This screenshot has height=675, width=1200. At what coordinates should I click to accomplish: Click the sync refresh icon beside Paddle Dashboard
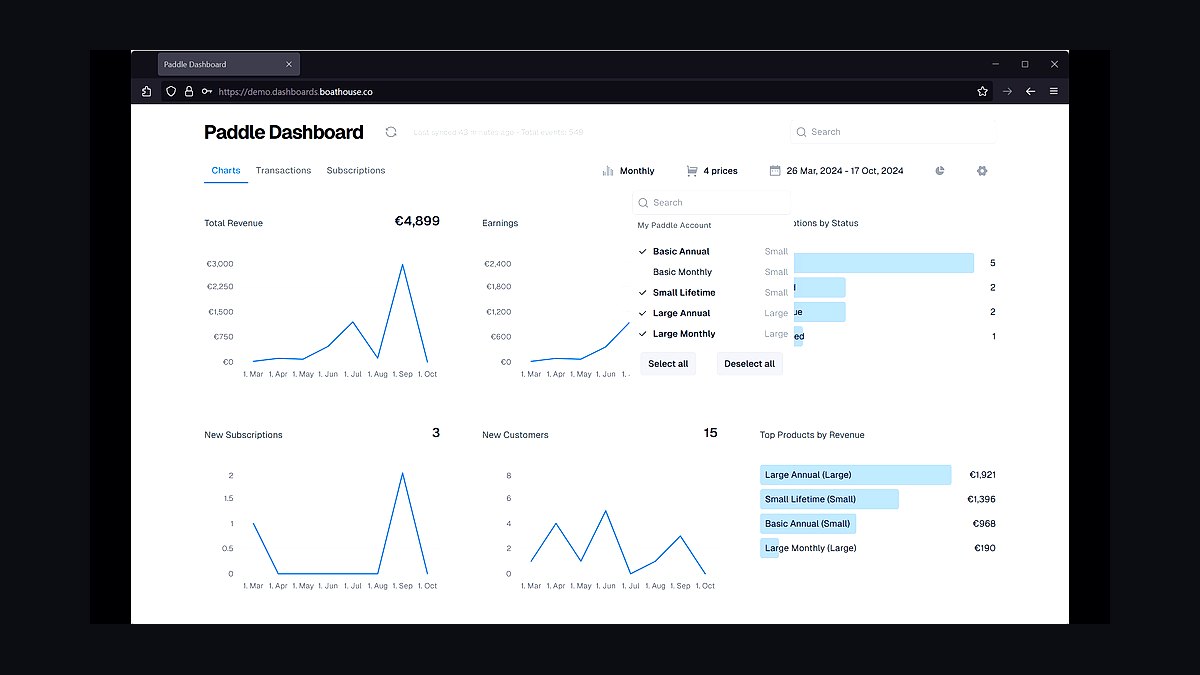click(391, 132)
